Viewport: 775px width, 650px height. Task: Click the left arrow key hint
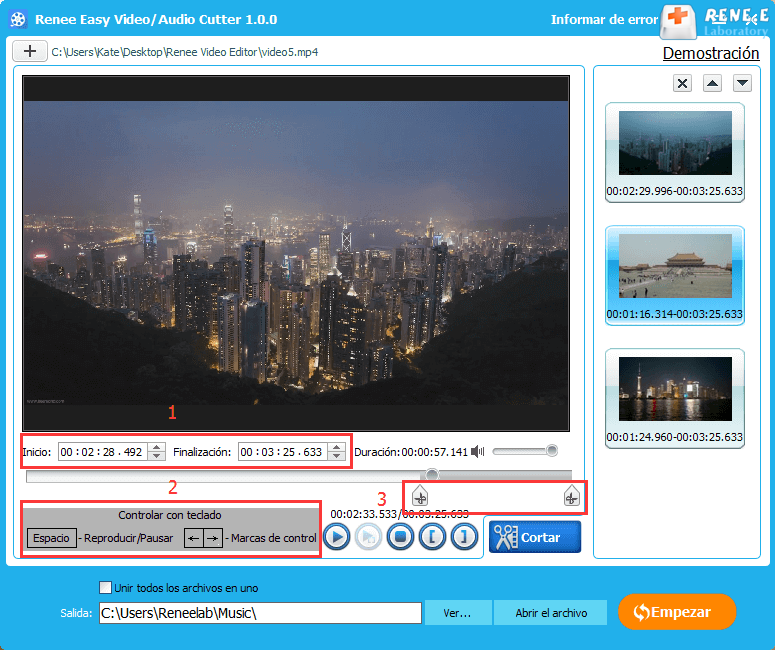[194, 538]
